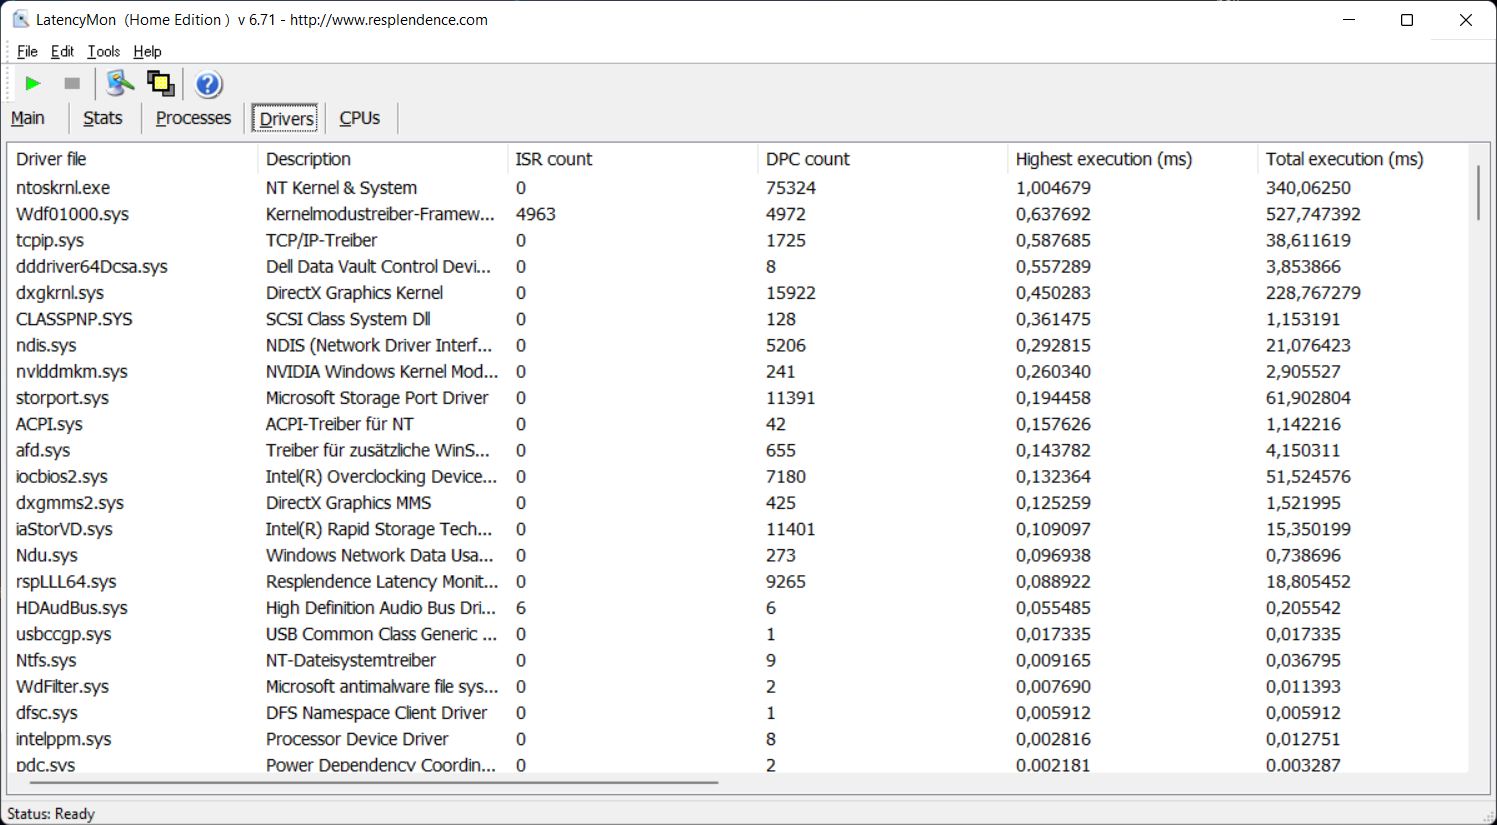The width and height of the screenshot is (1497, 825).
Task: Click the vertical scrollbar of the driver list
Action: 1477,192
